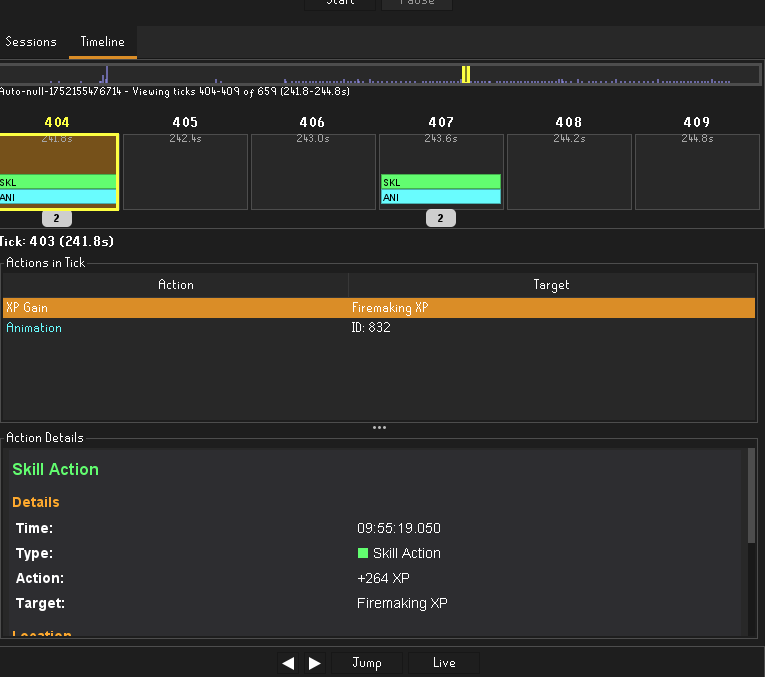Click the Pause button at top
This screenshot has width=765, height=677.
click(417, 3)
